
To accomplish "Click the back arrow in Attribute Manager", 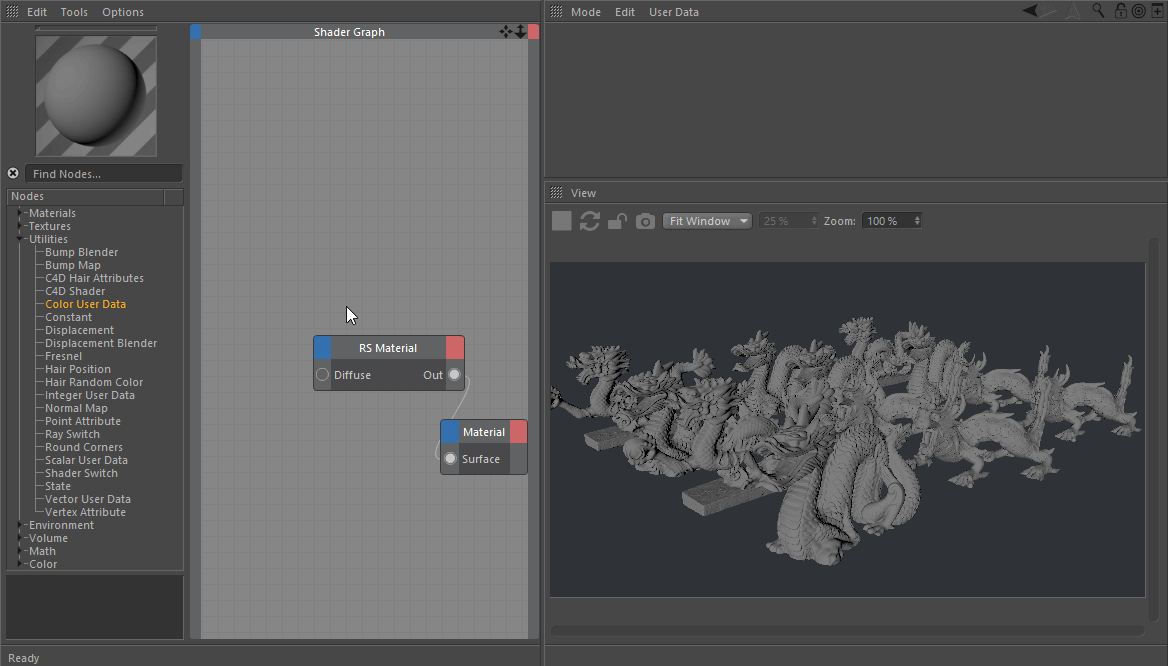I will [1030, 11].
